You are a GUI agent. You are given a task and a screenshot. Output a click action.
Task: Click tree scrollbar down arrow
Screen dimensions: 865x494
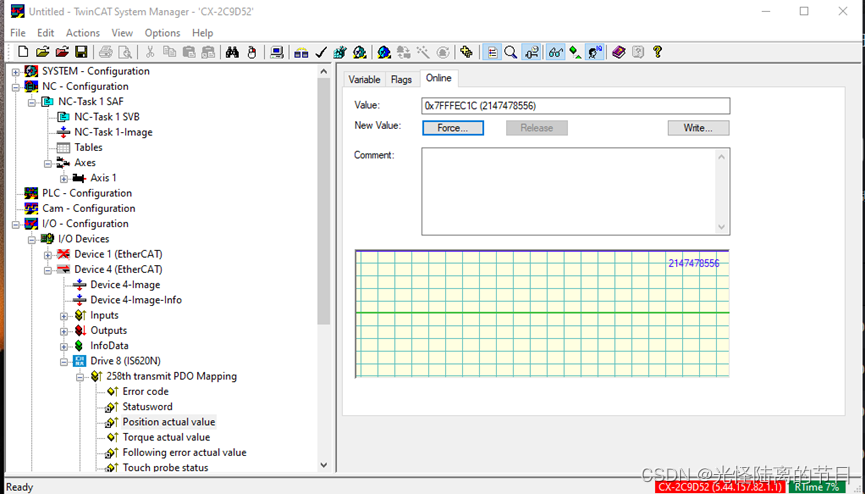click(324, 465)
